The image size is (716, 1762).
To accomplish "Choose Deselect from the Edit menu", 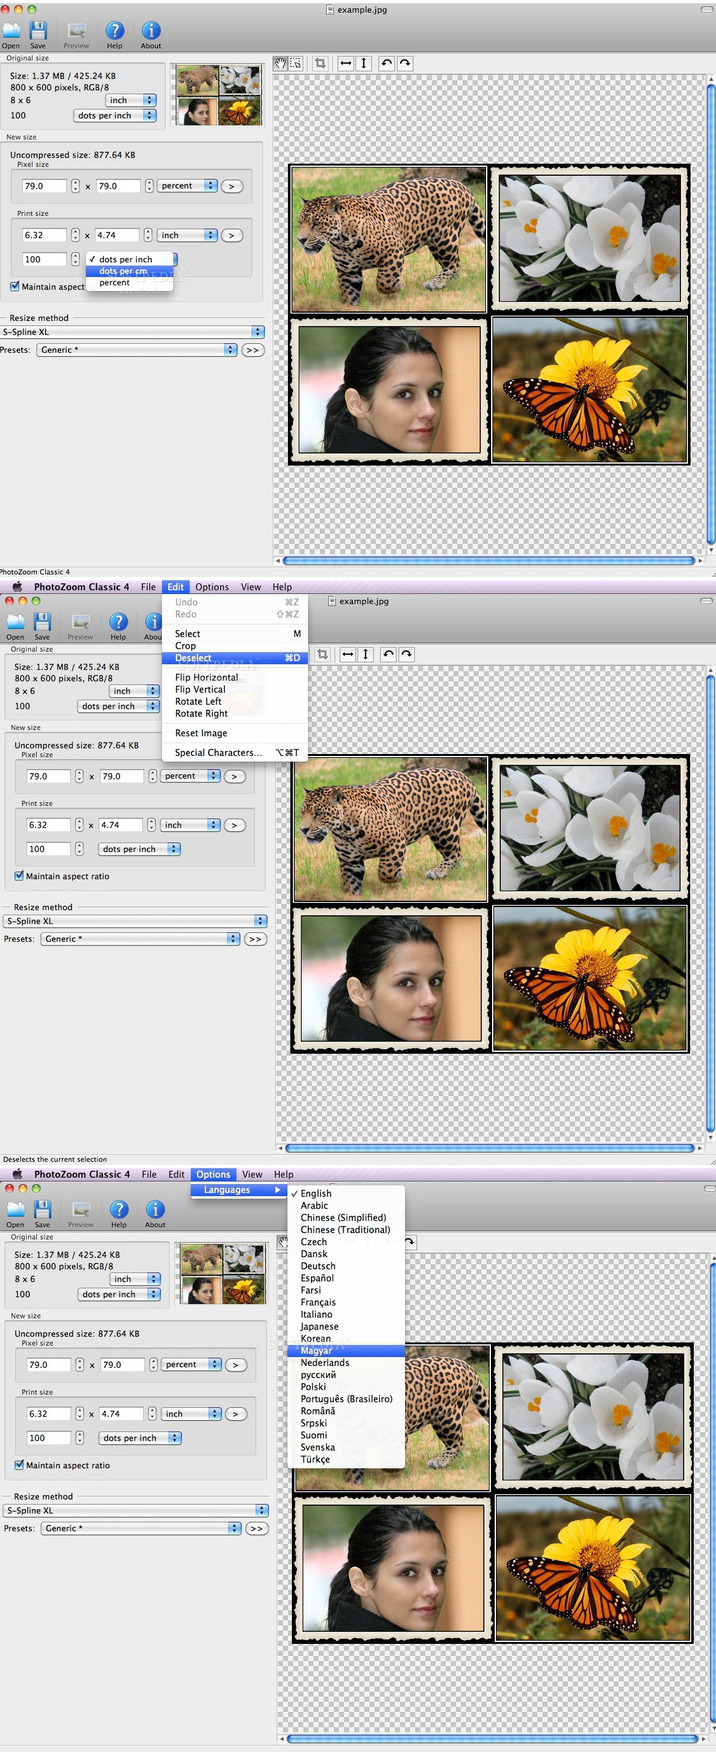I will point(193,658).
